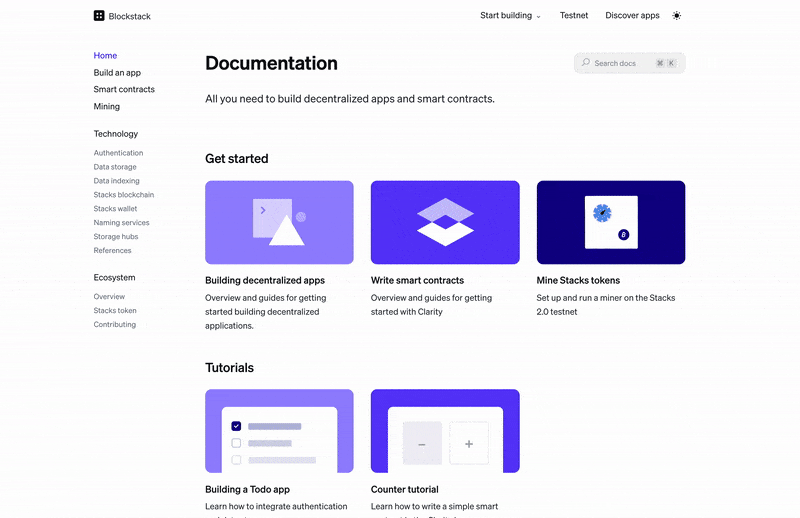Open the Discover apps link
This screenshot has width=800, height=518.
tap(632, 16)
